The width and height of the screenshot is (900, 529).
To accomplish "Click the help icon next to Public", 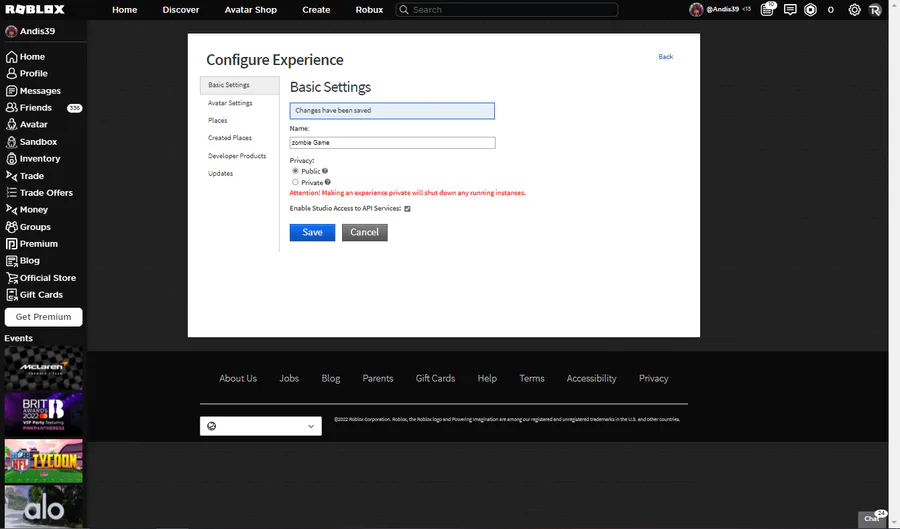I will click(325, 171).
